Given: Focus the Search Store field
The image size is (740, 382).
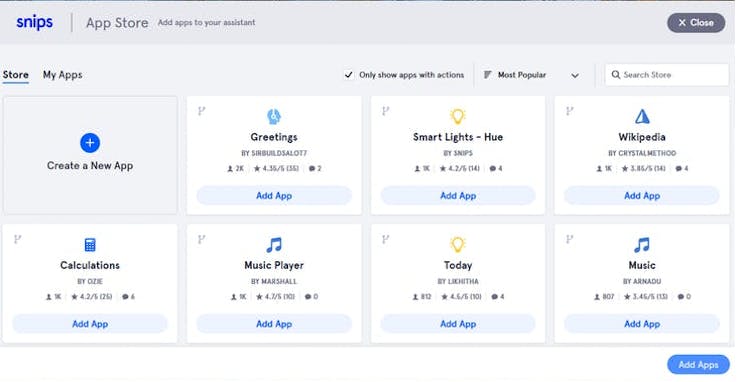Looking at the screenshot, I should (x=666, y=75).
